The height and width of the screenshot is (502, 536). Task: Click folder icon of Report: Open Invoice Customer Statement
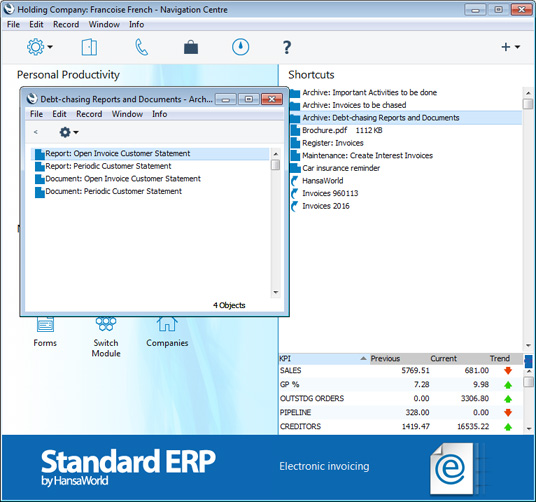[x=40, y=154]
